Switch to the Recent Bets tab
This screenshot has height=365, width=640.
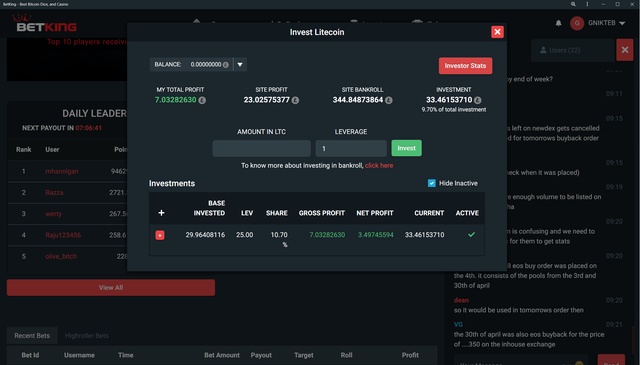(32, 336)
